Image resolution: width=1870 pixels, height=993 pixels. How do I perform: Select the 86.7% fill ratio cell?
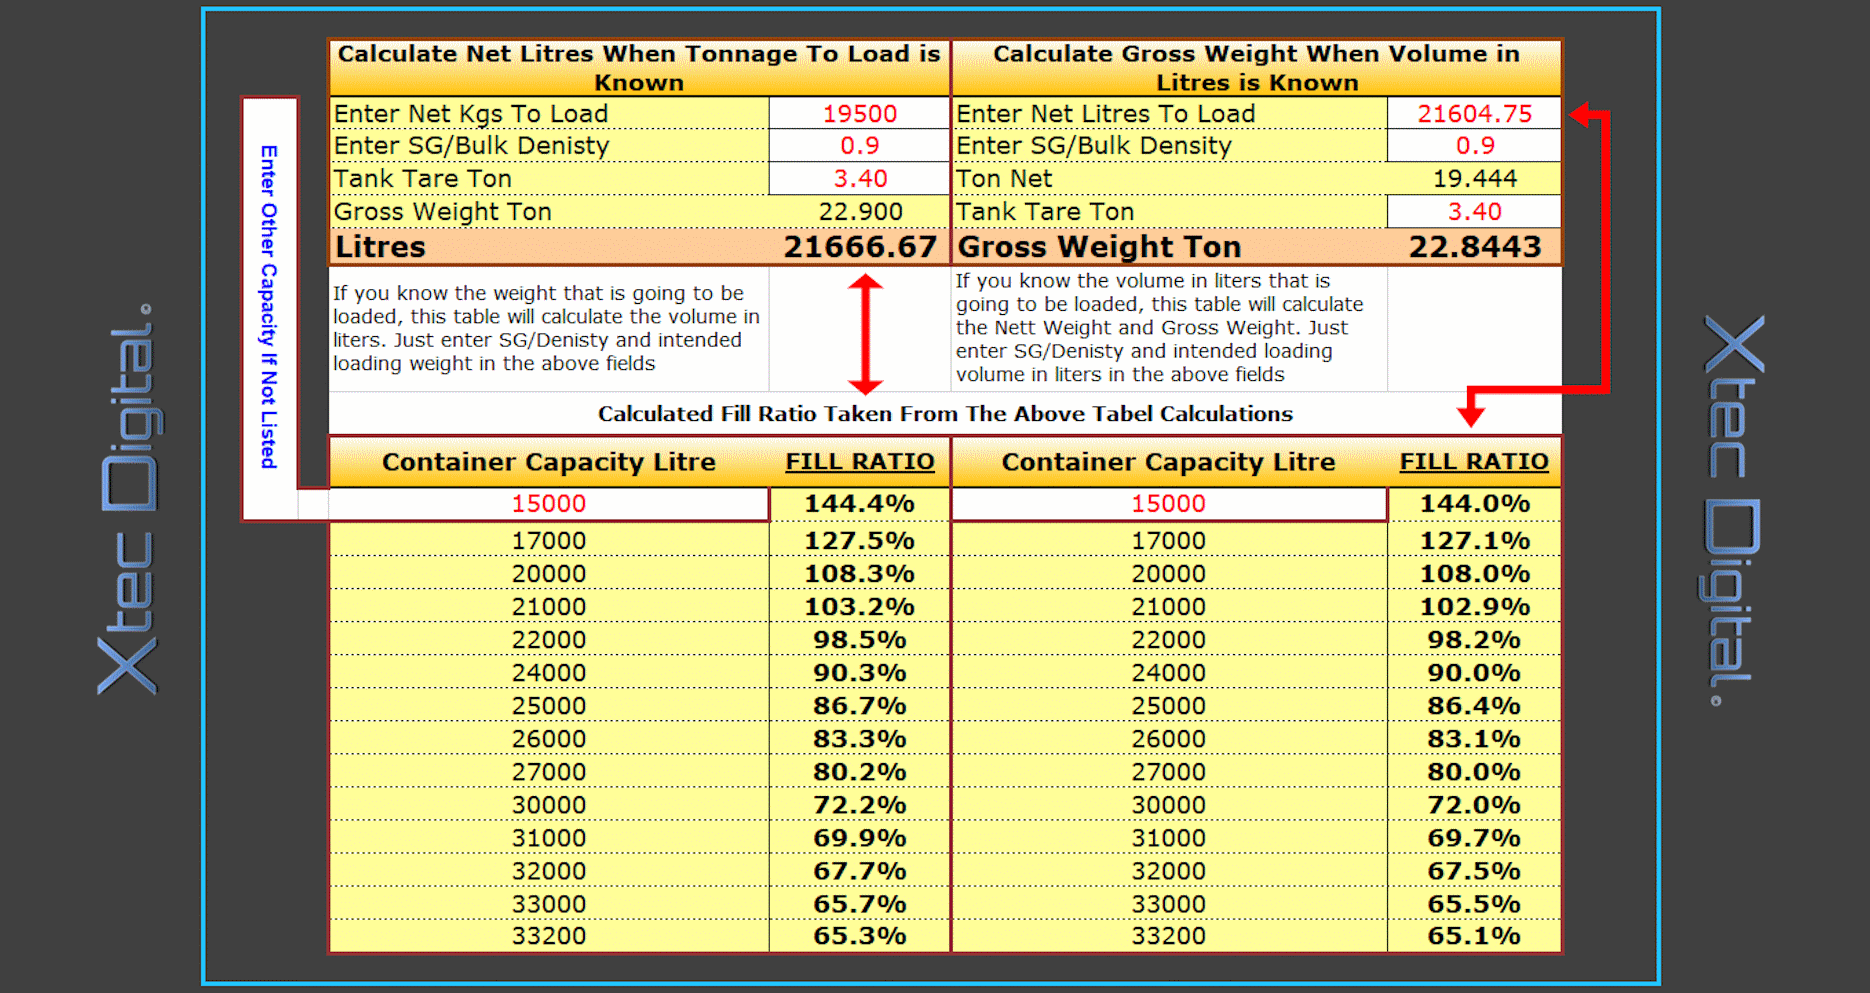pos(860,706)
